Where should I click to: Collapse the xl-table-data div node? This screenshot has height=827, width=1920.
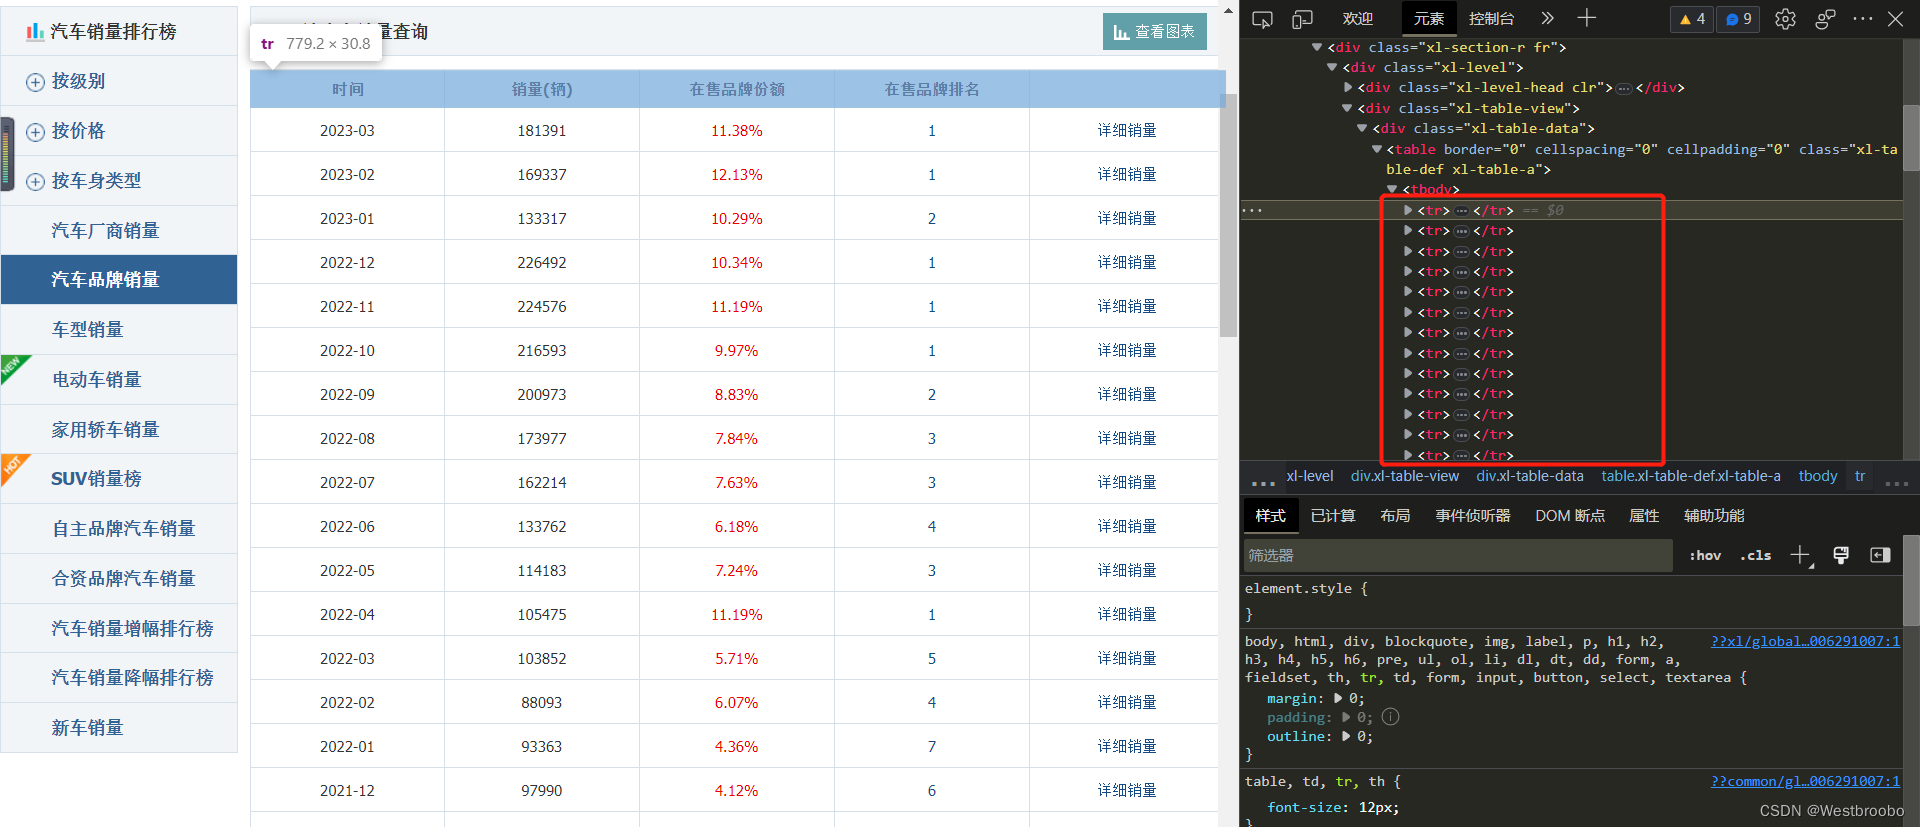pos(1362,128)
